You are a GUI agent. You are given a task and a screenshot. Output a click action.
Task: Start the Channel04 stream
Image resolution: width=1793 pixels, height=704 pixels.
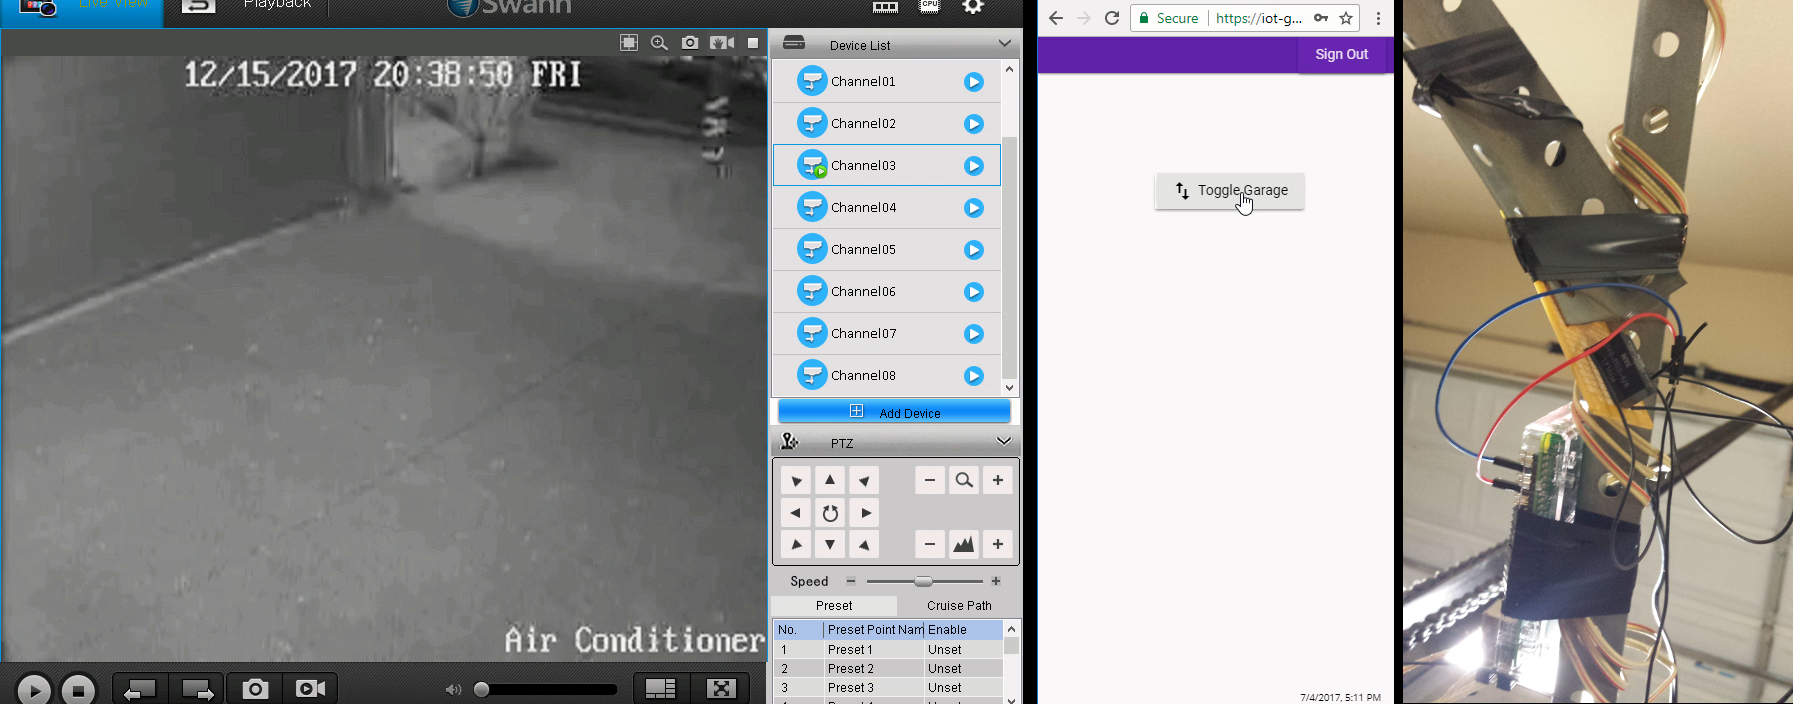pyautogui.click(x=973, y=208)
